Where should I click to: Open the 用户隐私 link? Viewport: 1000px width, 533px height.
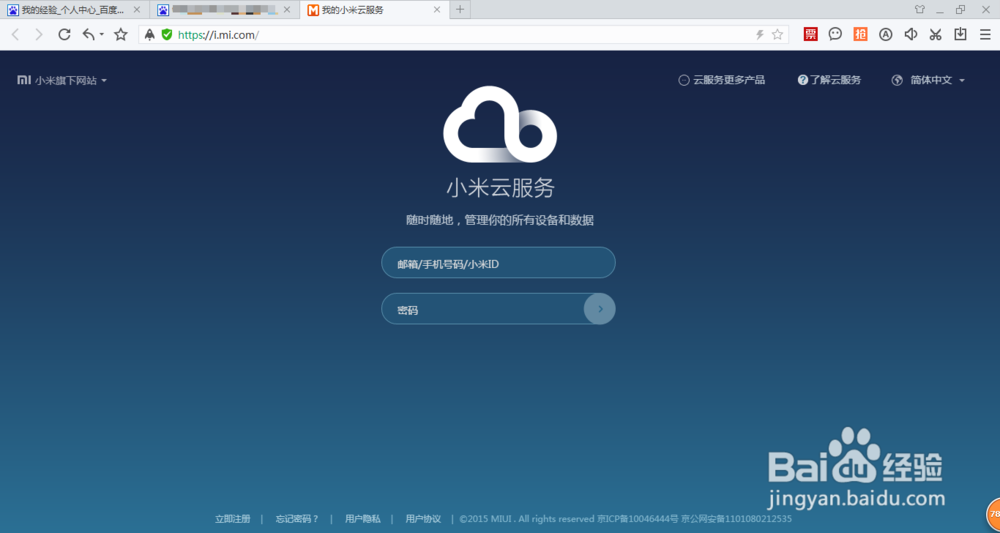click(x=363, y=518)
